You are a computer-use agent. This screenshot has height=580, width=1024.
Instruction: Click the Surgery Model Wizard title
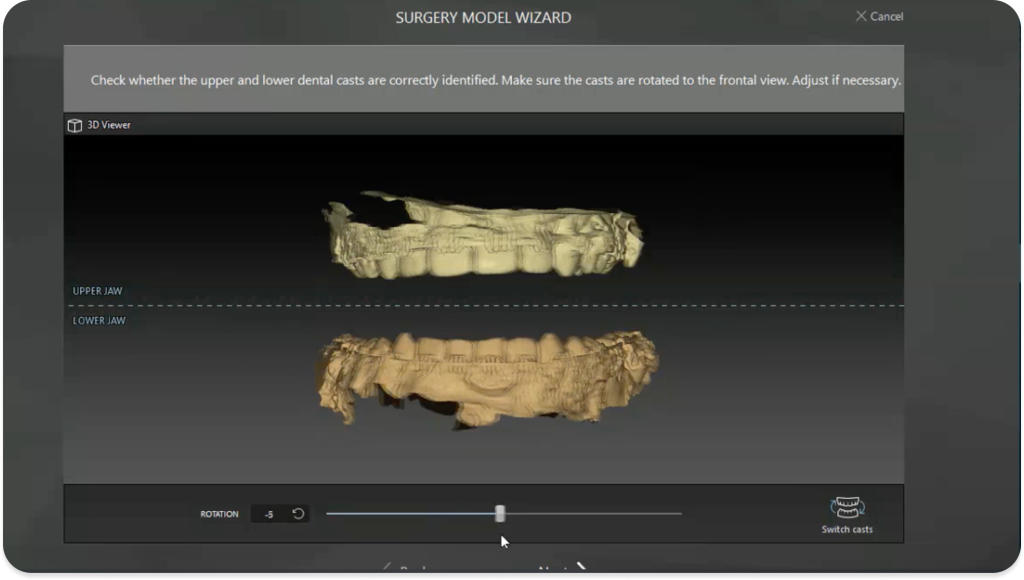[x=484, y=17]
